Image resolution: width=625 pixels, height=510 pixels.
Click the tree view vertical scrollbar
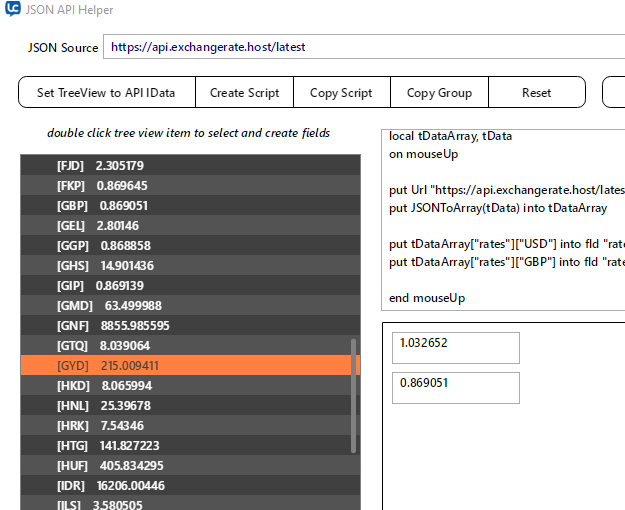pos(352,395)
